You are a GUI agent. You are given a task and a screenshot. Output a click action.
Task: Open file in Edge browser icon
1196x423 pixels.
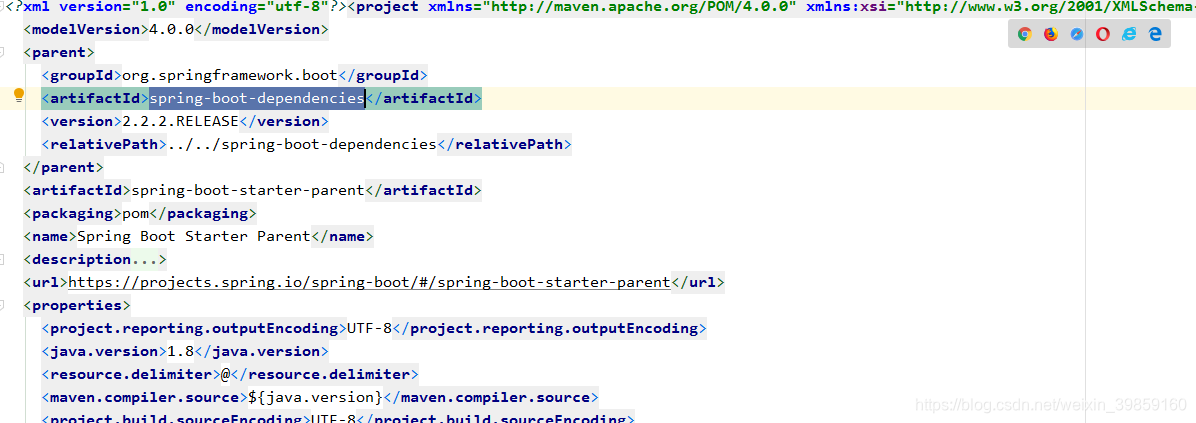[x=1155, y=34]
